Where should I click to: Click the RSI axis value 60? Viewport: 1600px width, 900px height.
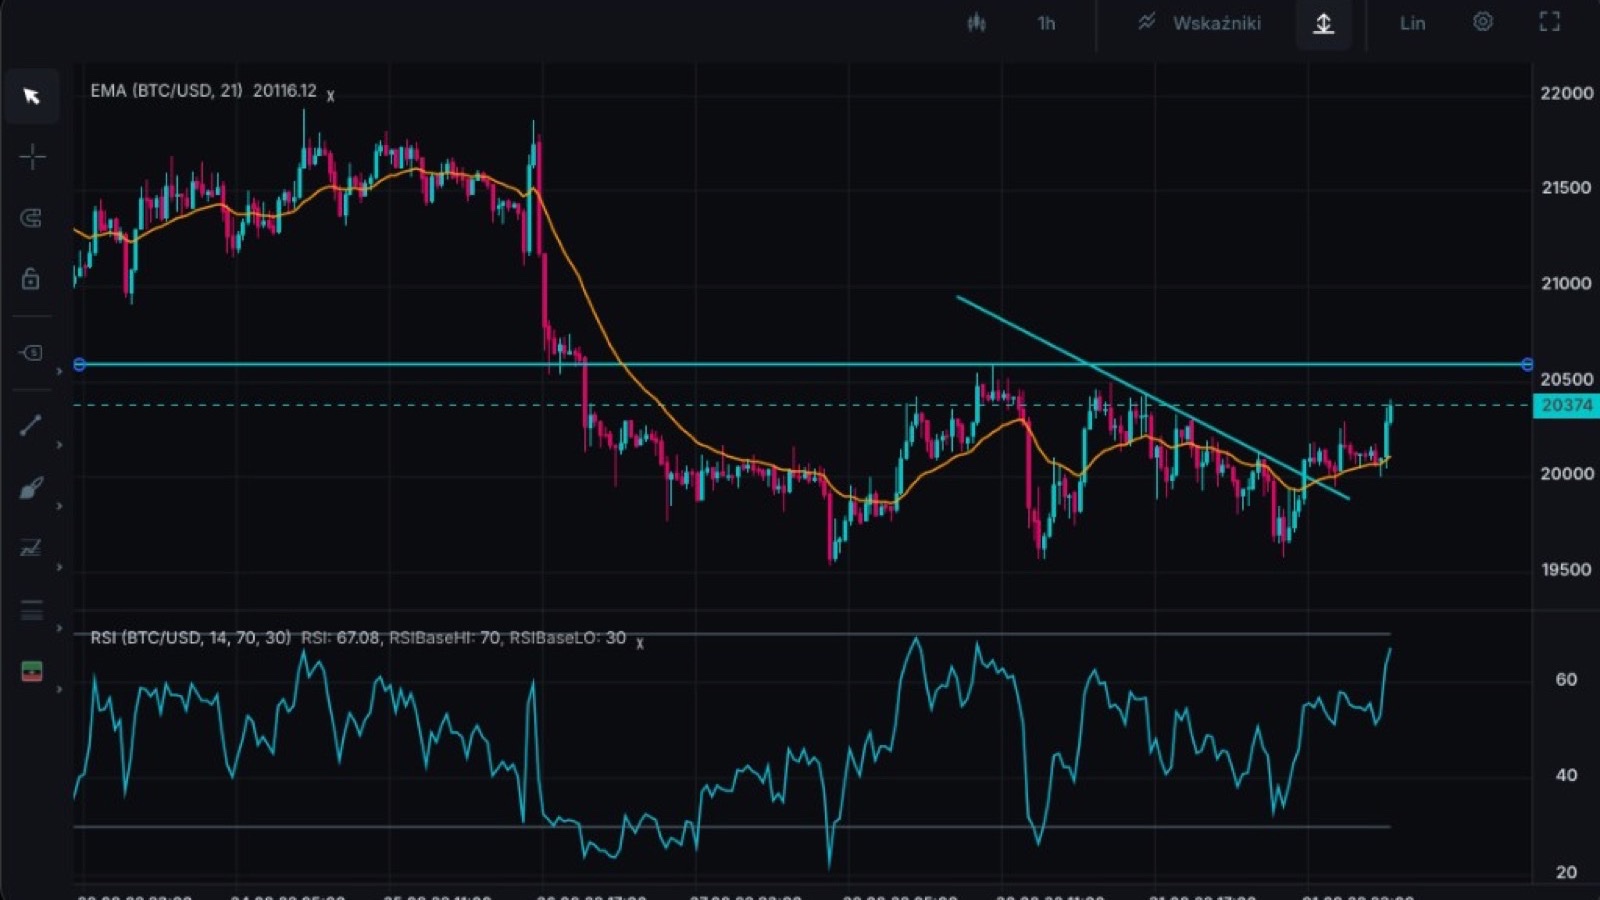[x=1567, y=679]
